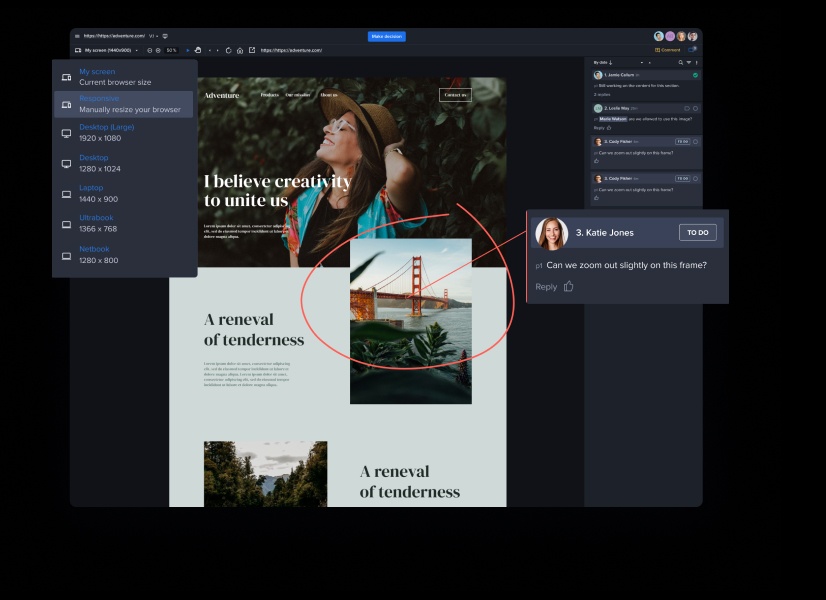
Task: Click the fourth user avatar at top right
Action: click(x=693, y=36)
